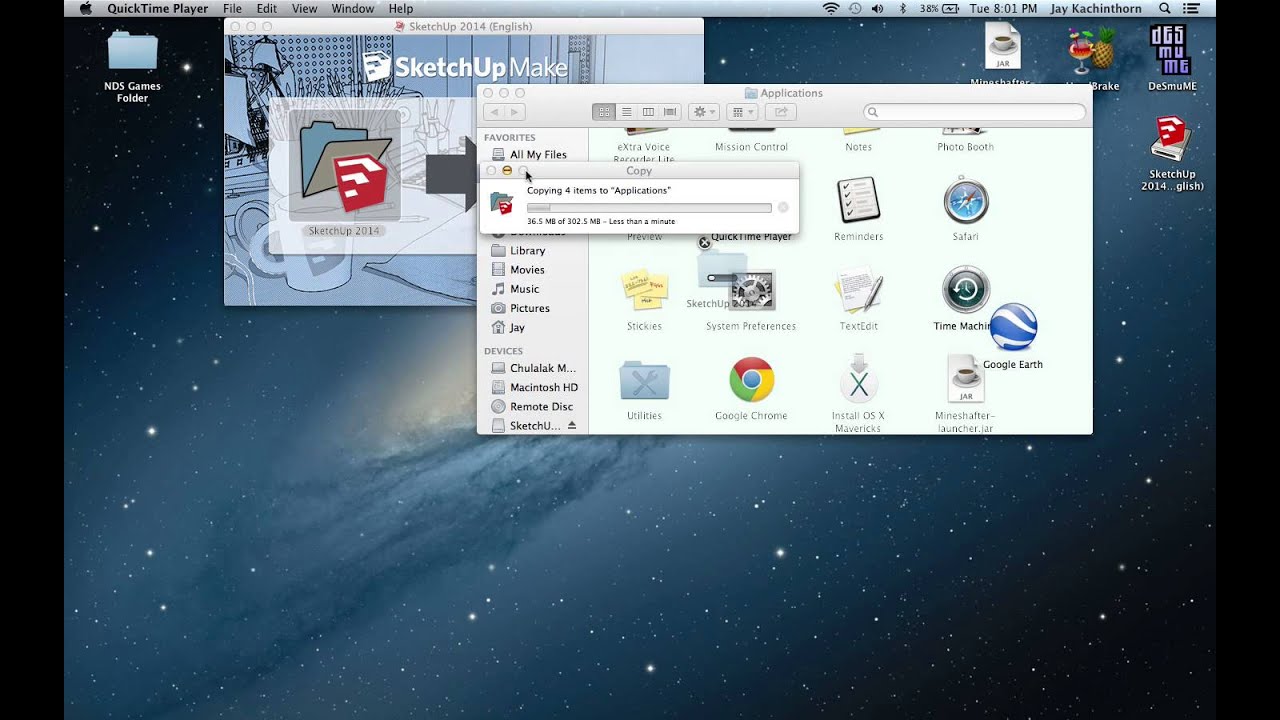
Task: Click the Notes app label
Action: [858, 147]
